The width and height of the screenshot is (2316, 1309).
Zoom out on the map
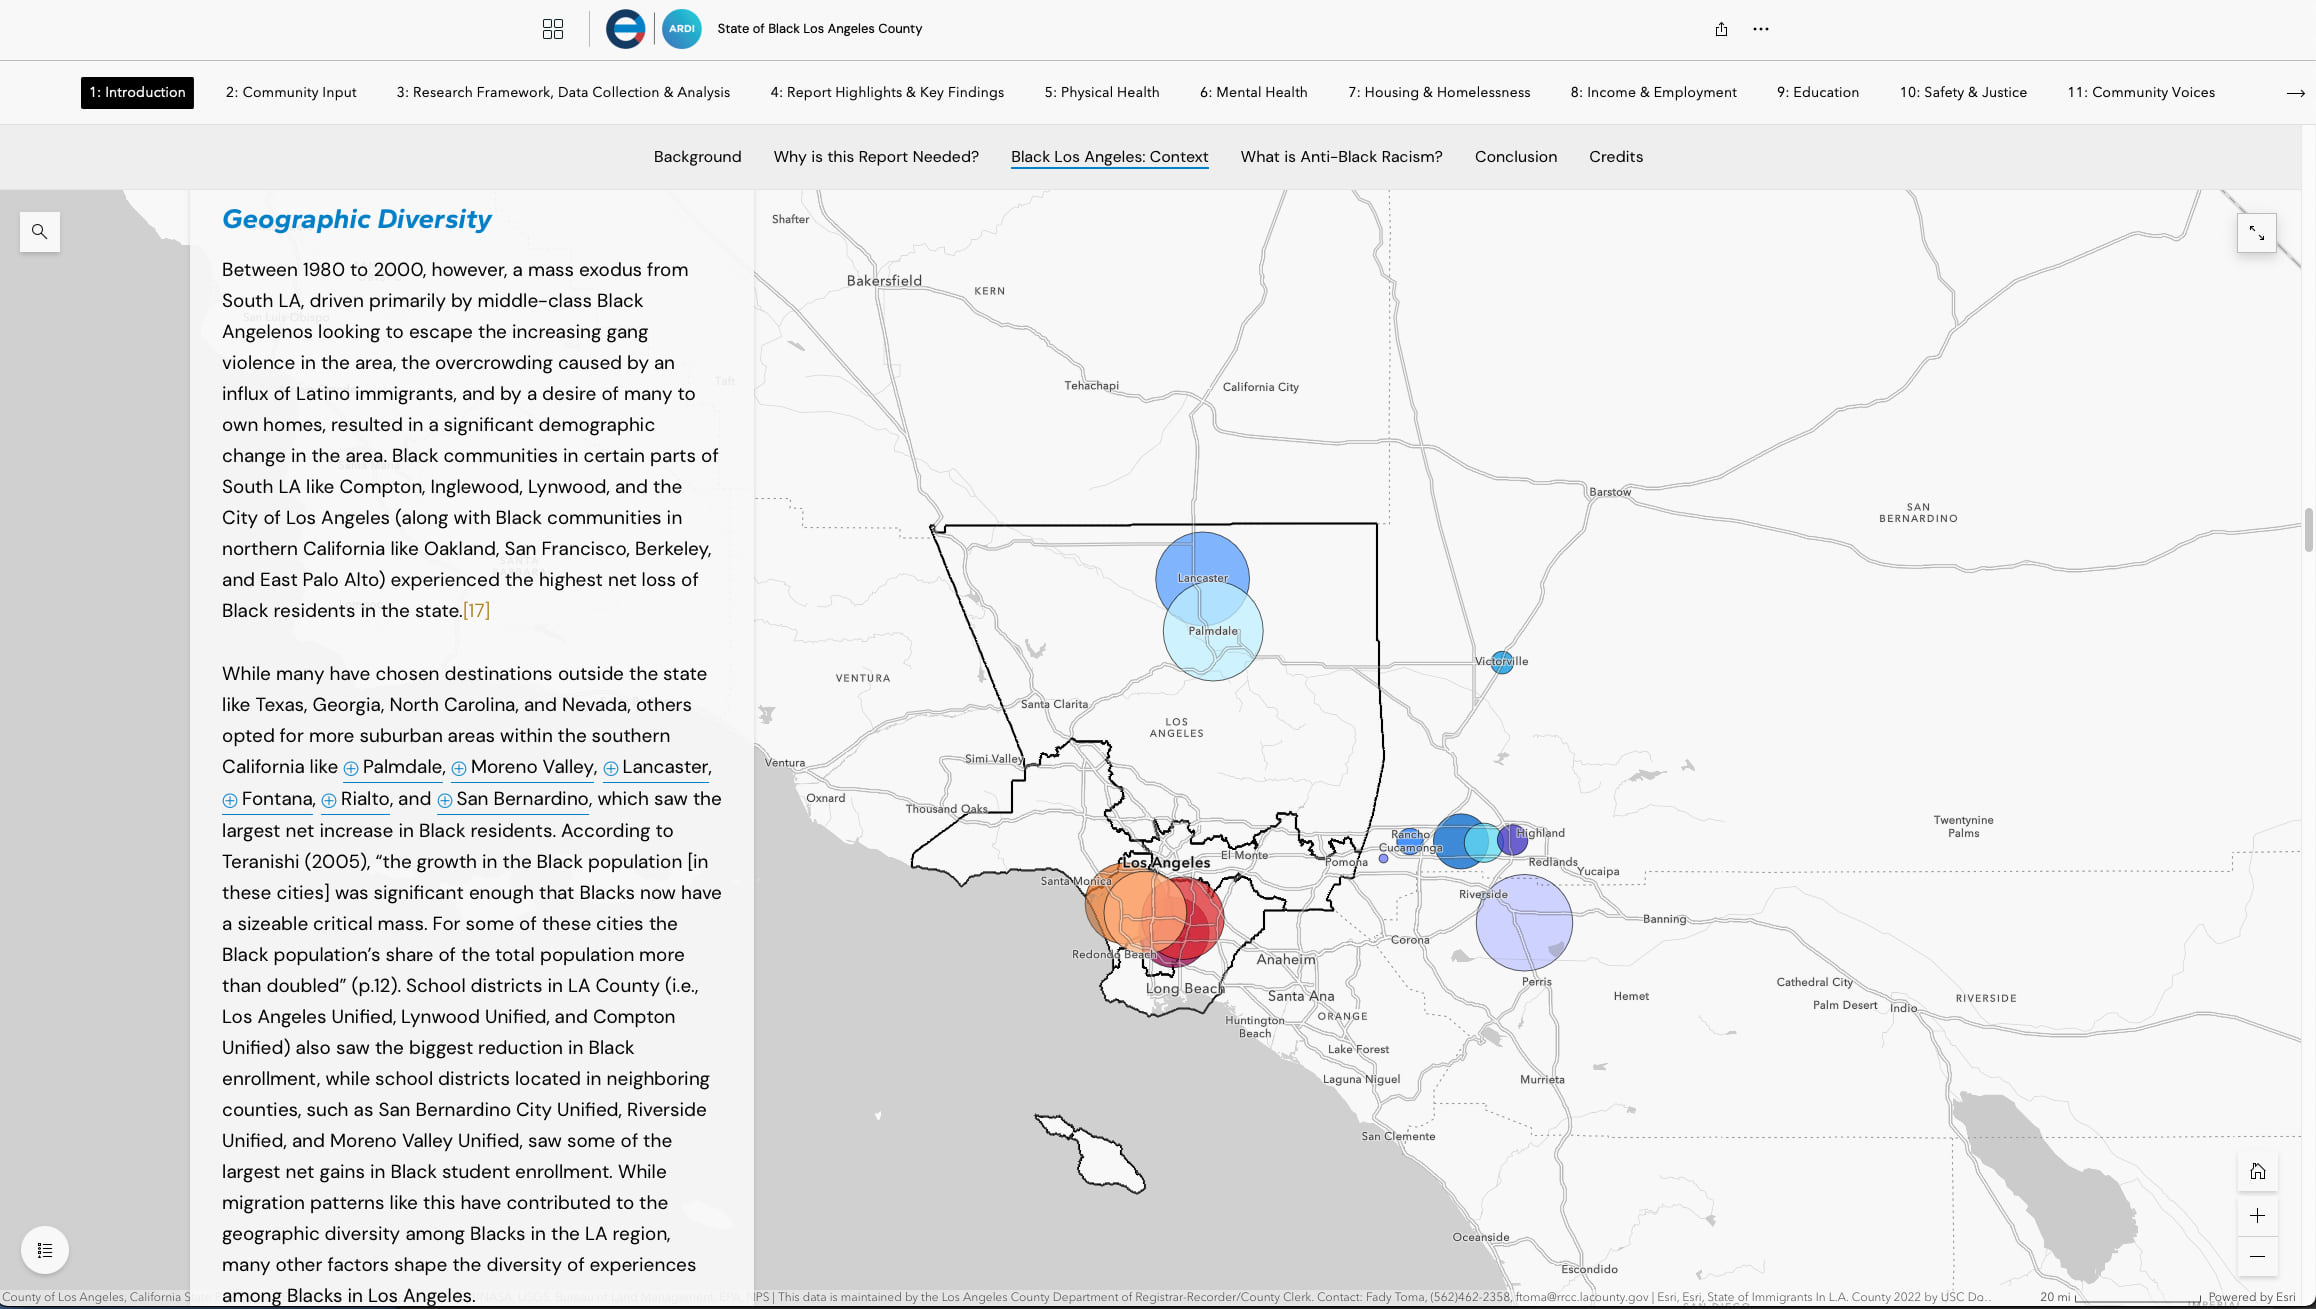tap(2257, 1256)
